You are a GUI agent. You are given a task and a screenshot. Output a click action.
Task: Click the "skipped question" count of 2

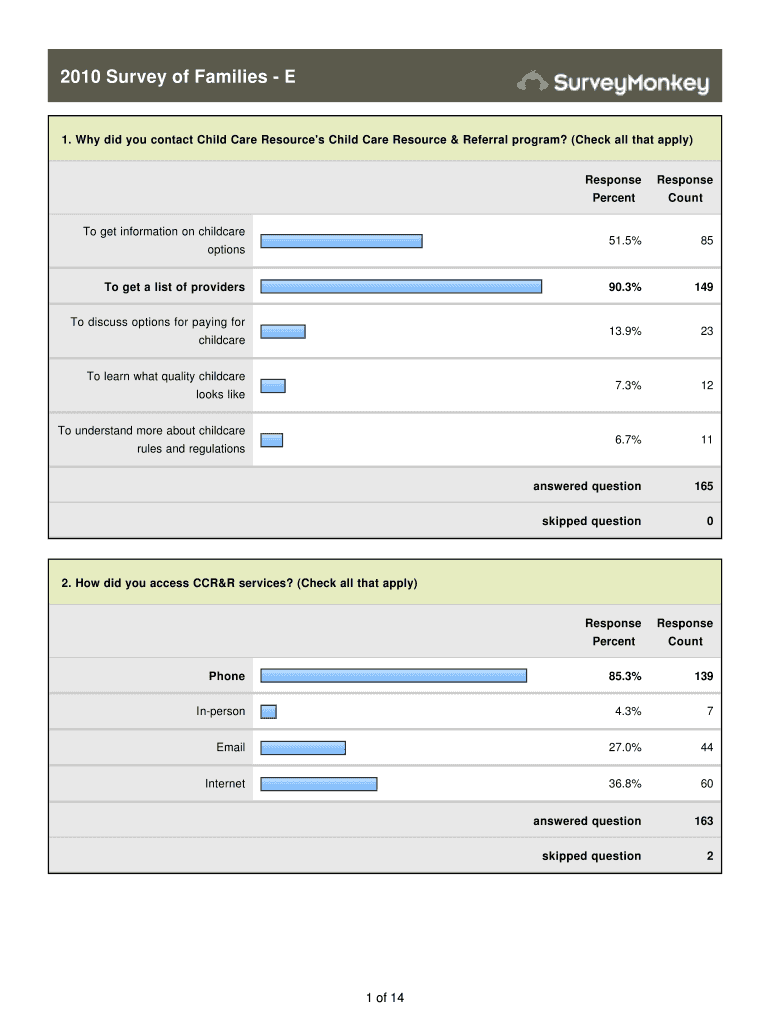(709, 856)
